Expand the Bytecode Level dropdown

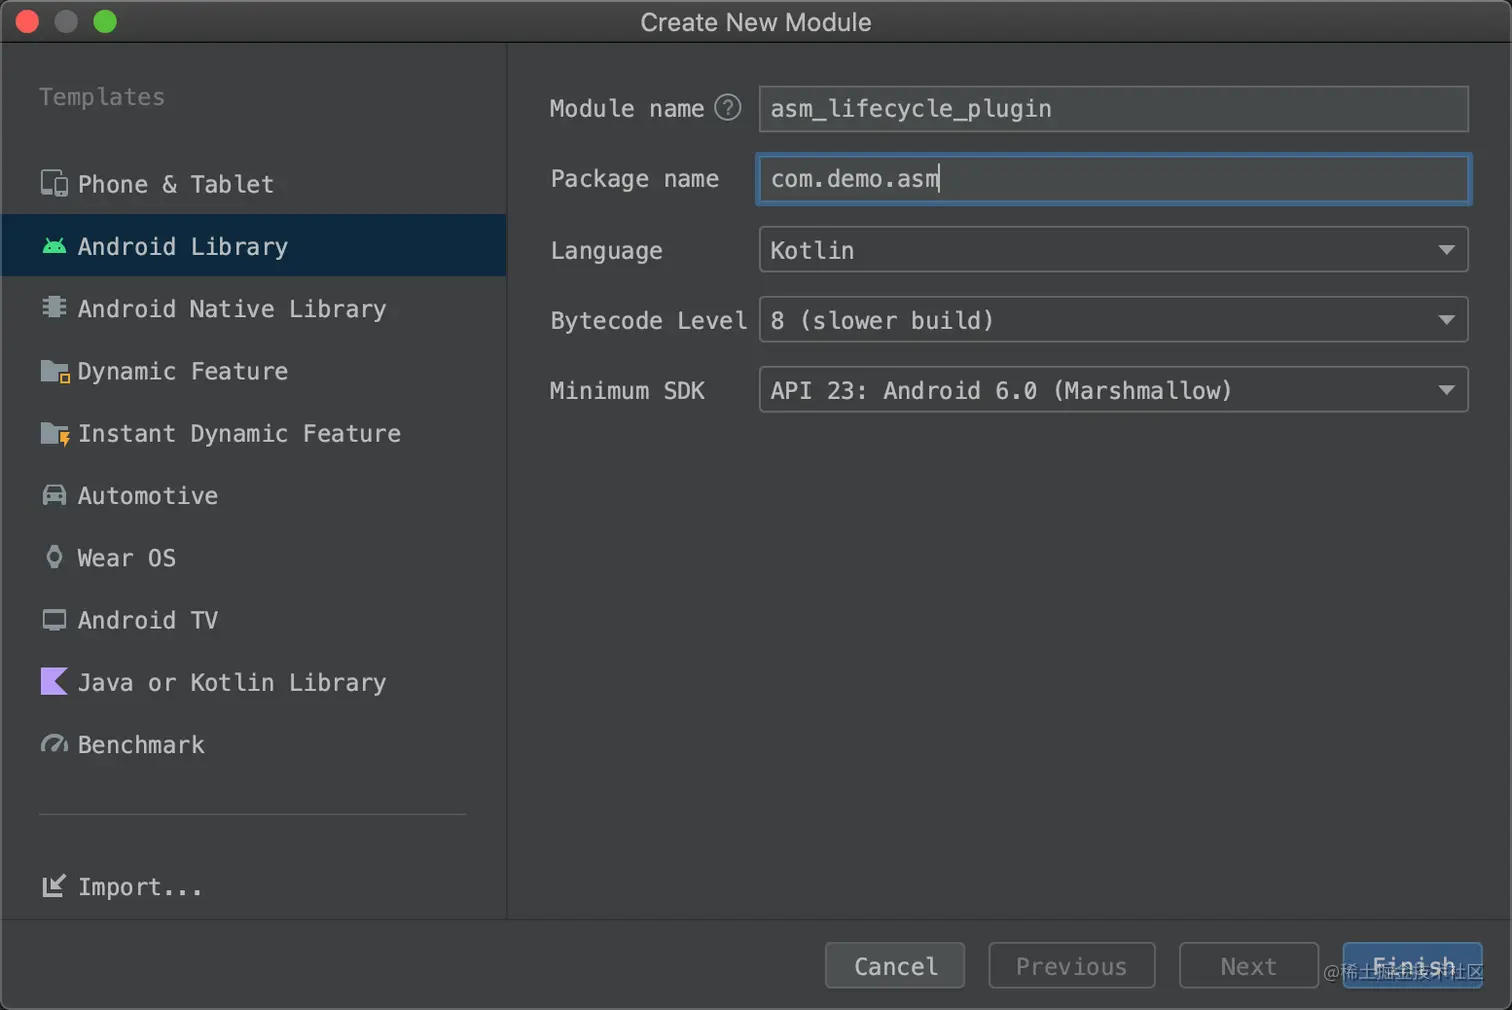[x=1113, y=320]
